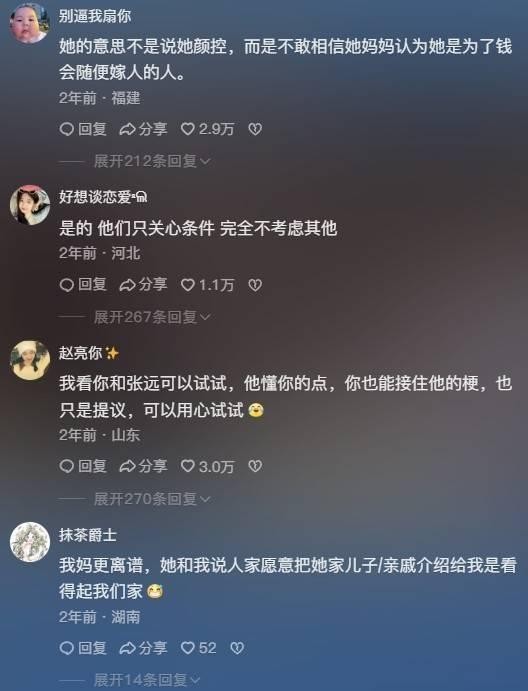
Task: Expand 270 replies
Action: (152, 499)
